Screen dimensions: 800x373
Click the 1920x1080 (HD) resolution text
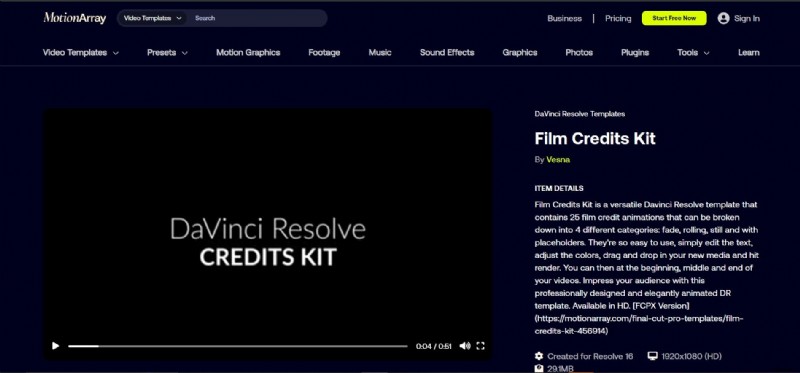tap(691, 356)
